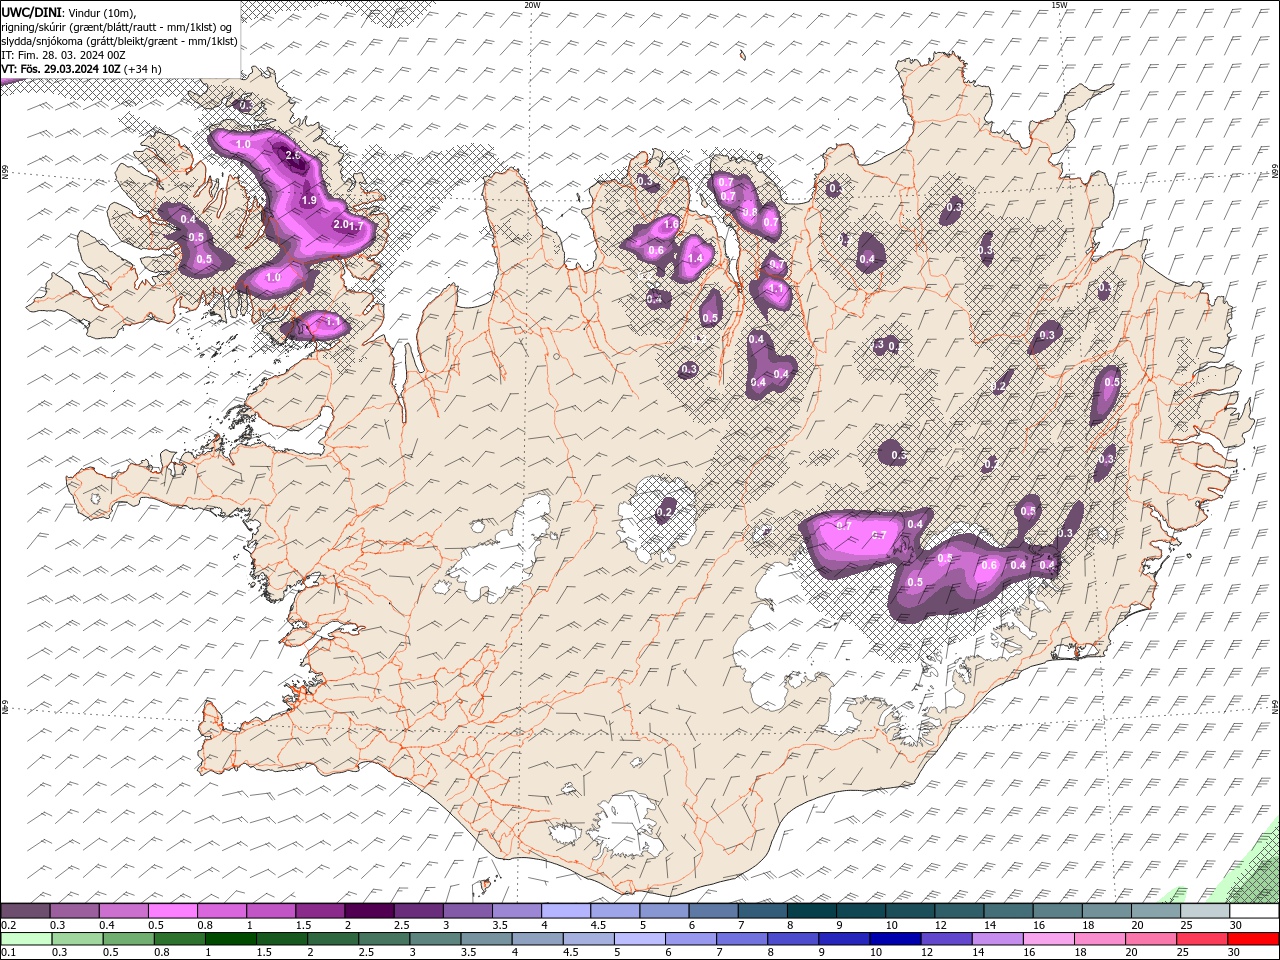Pick deep blue lower swatch at 10
This screenshot has height=960, width=1280.
coord(895,938)
